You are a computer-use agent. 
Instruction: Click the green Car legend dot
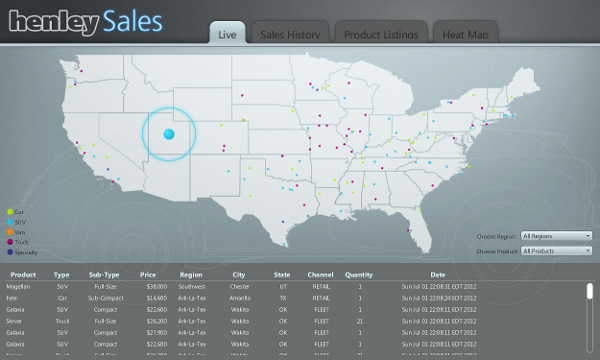coord(10,212)
